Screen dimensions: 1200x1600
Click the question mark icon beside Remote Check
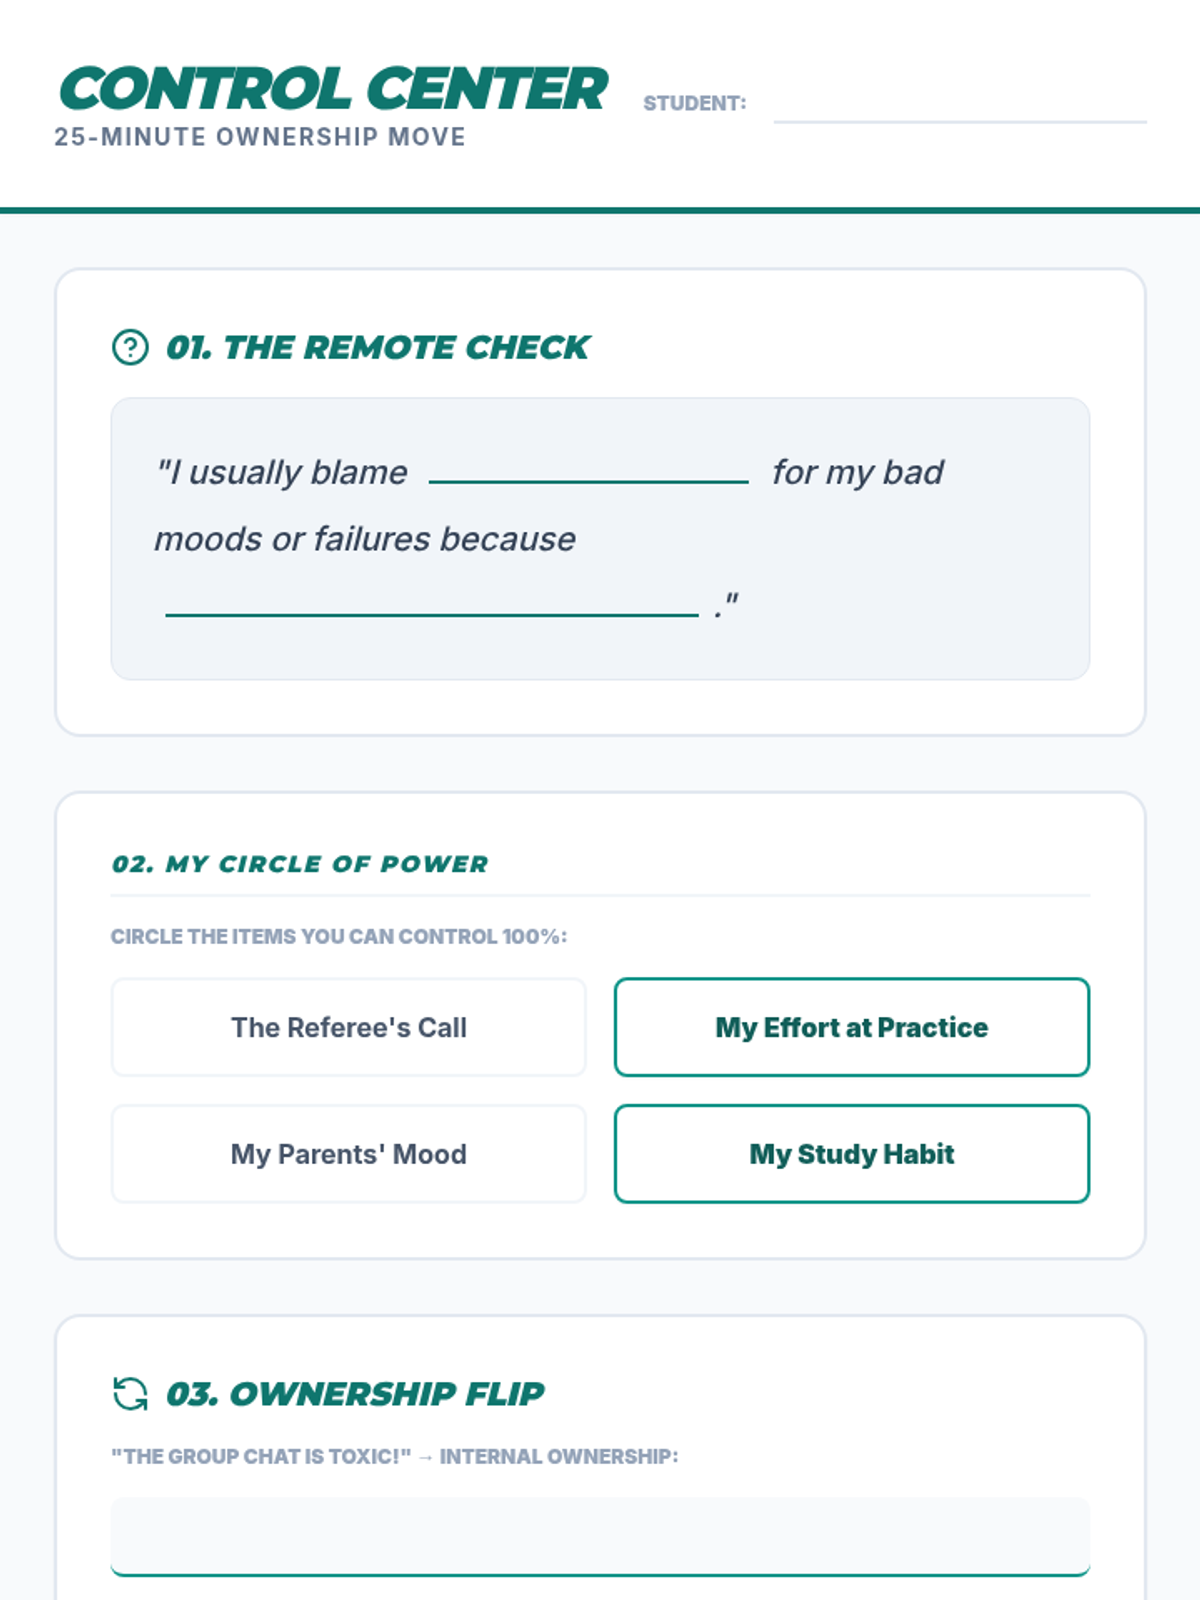click(130, 347)
